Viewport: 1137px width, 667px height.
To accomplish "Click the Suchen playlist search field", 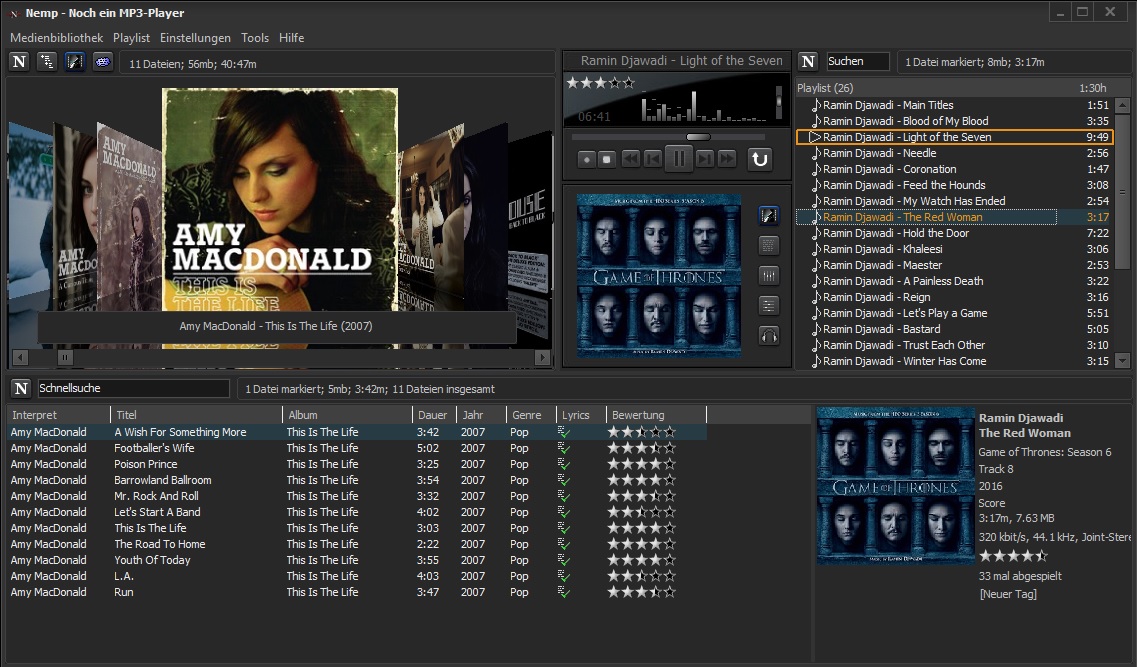I will tap(858, 62).
